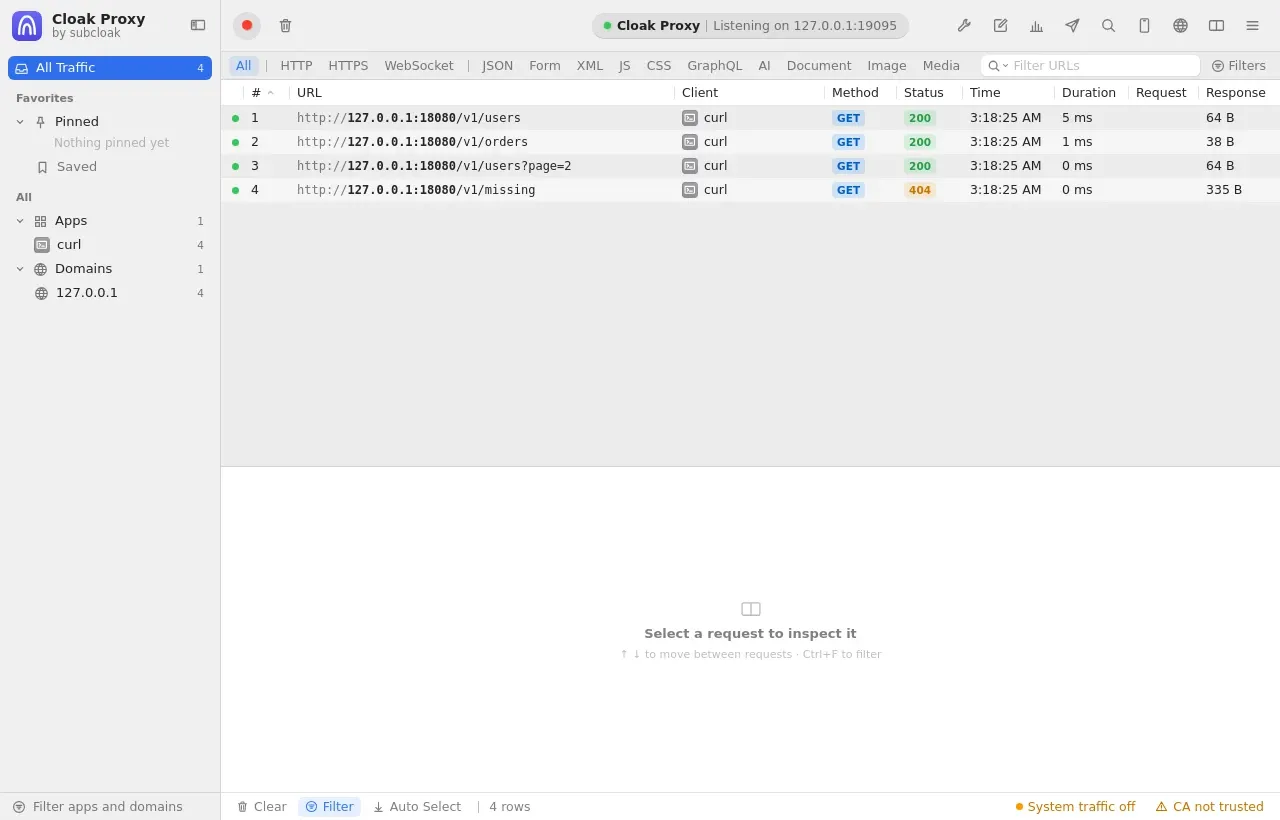Image resolution: width=1280 pixels, height=820 pixels.
Task: Click the bookmark icon next to Saved
Action: pos(42,167)
